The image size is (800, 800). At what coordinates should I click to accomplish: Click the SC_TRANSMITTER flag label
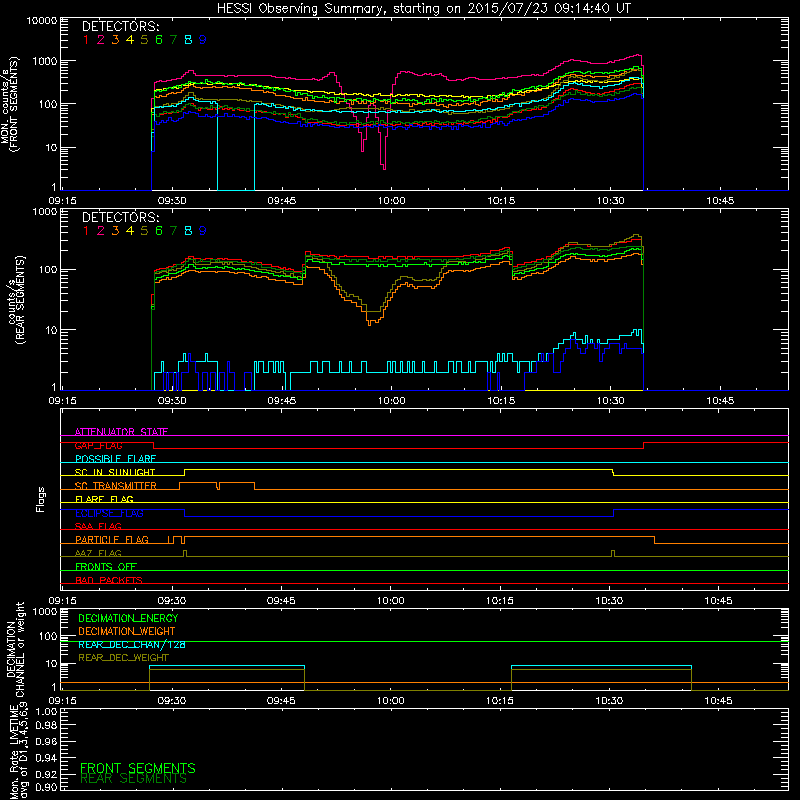coord(116,486)
